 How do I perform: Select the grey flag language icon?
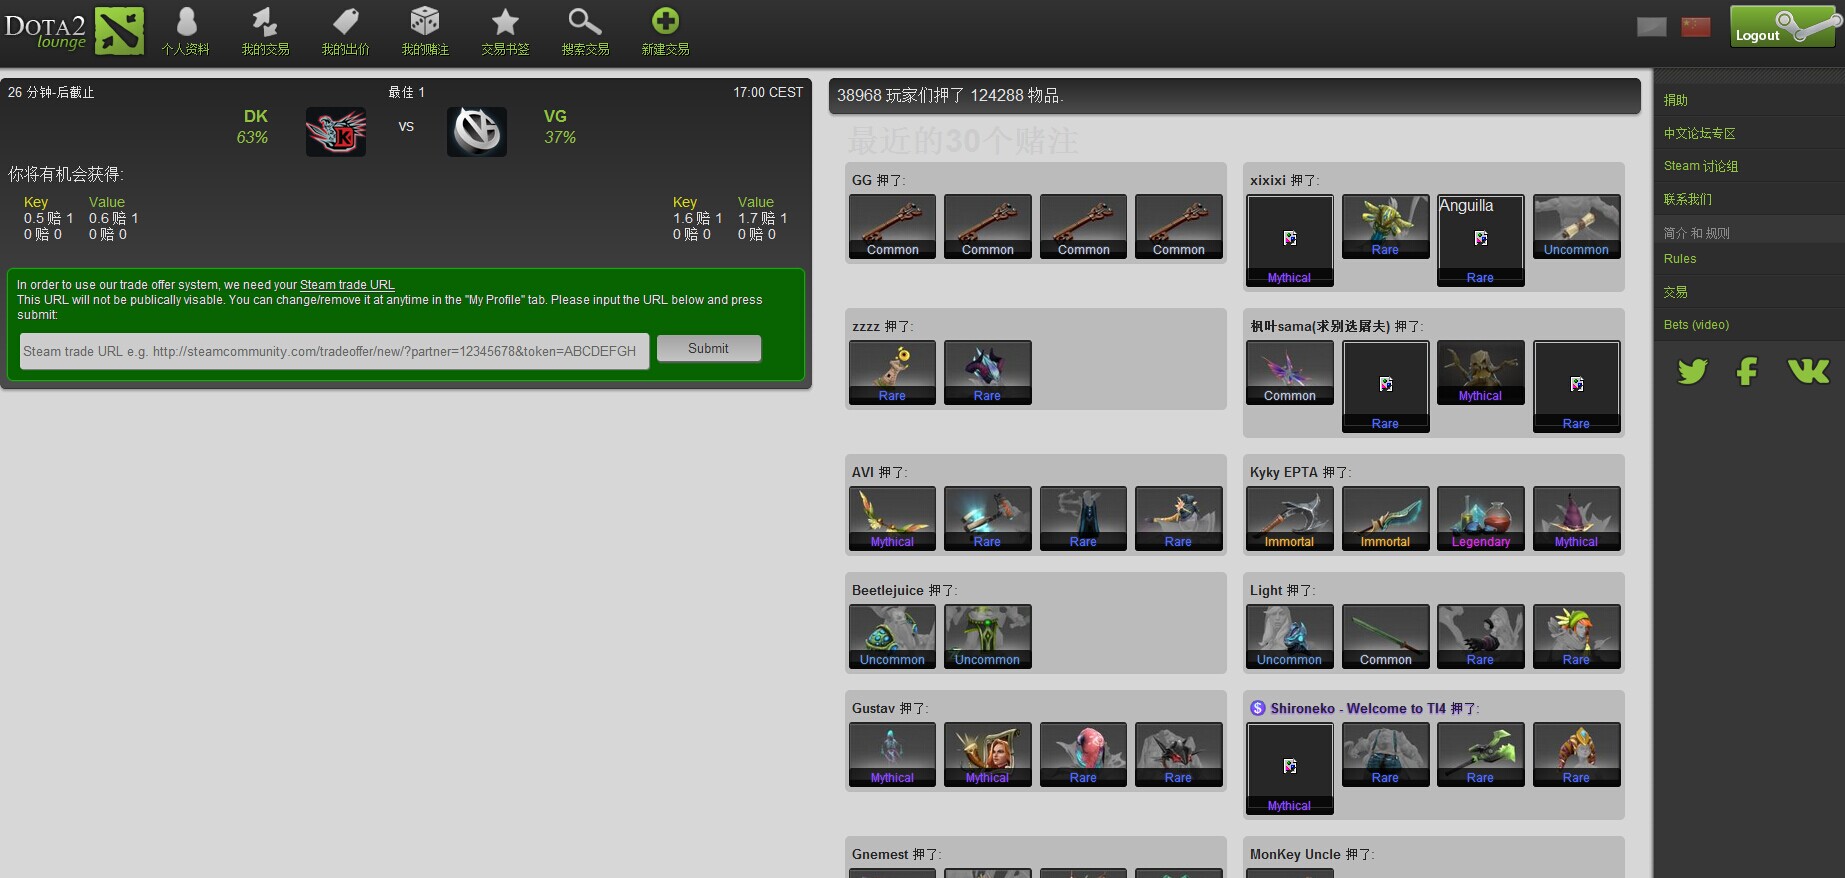[1652, 26]
